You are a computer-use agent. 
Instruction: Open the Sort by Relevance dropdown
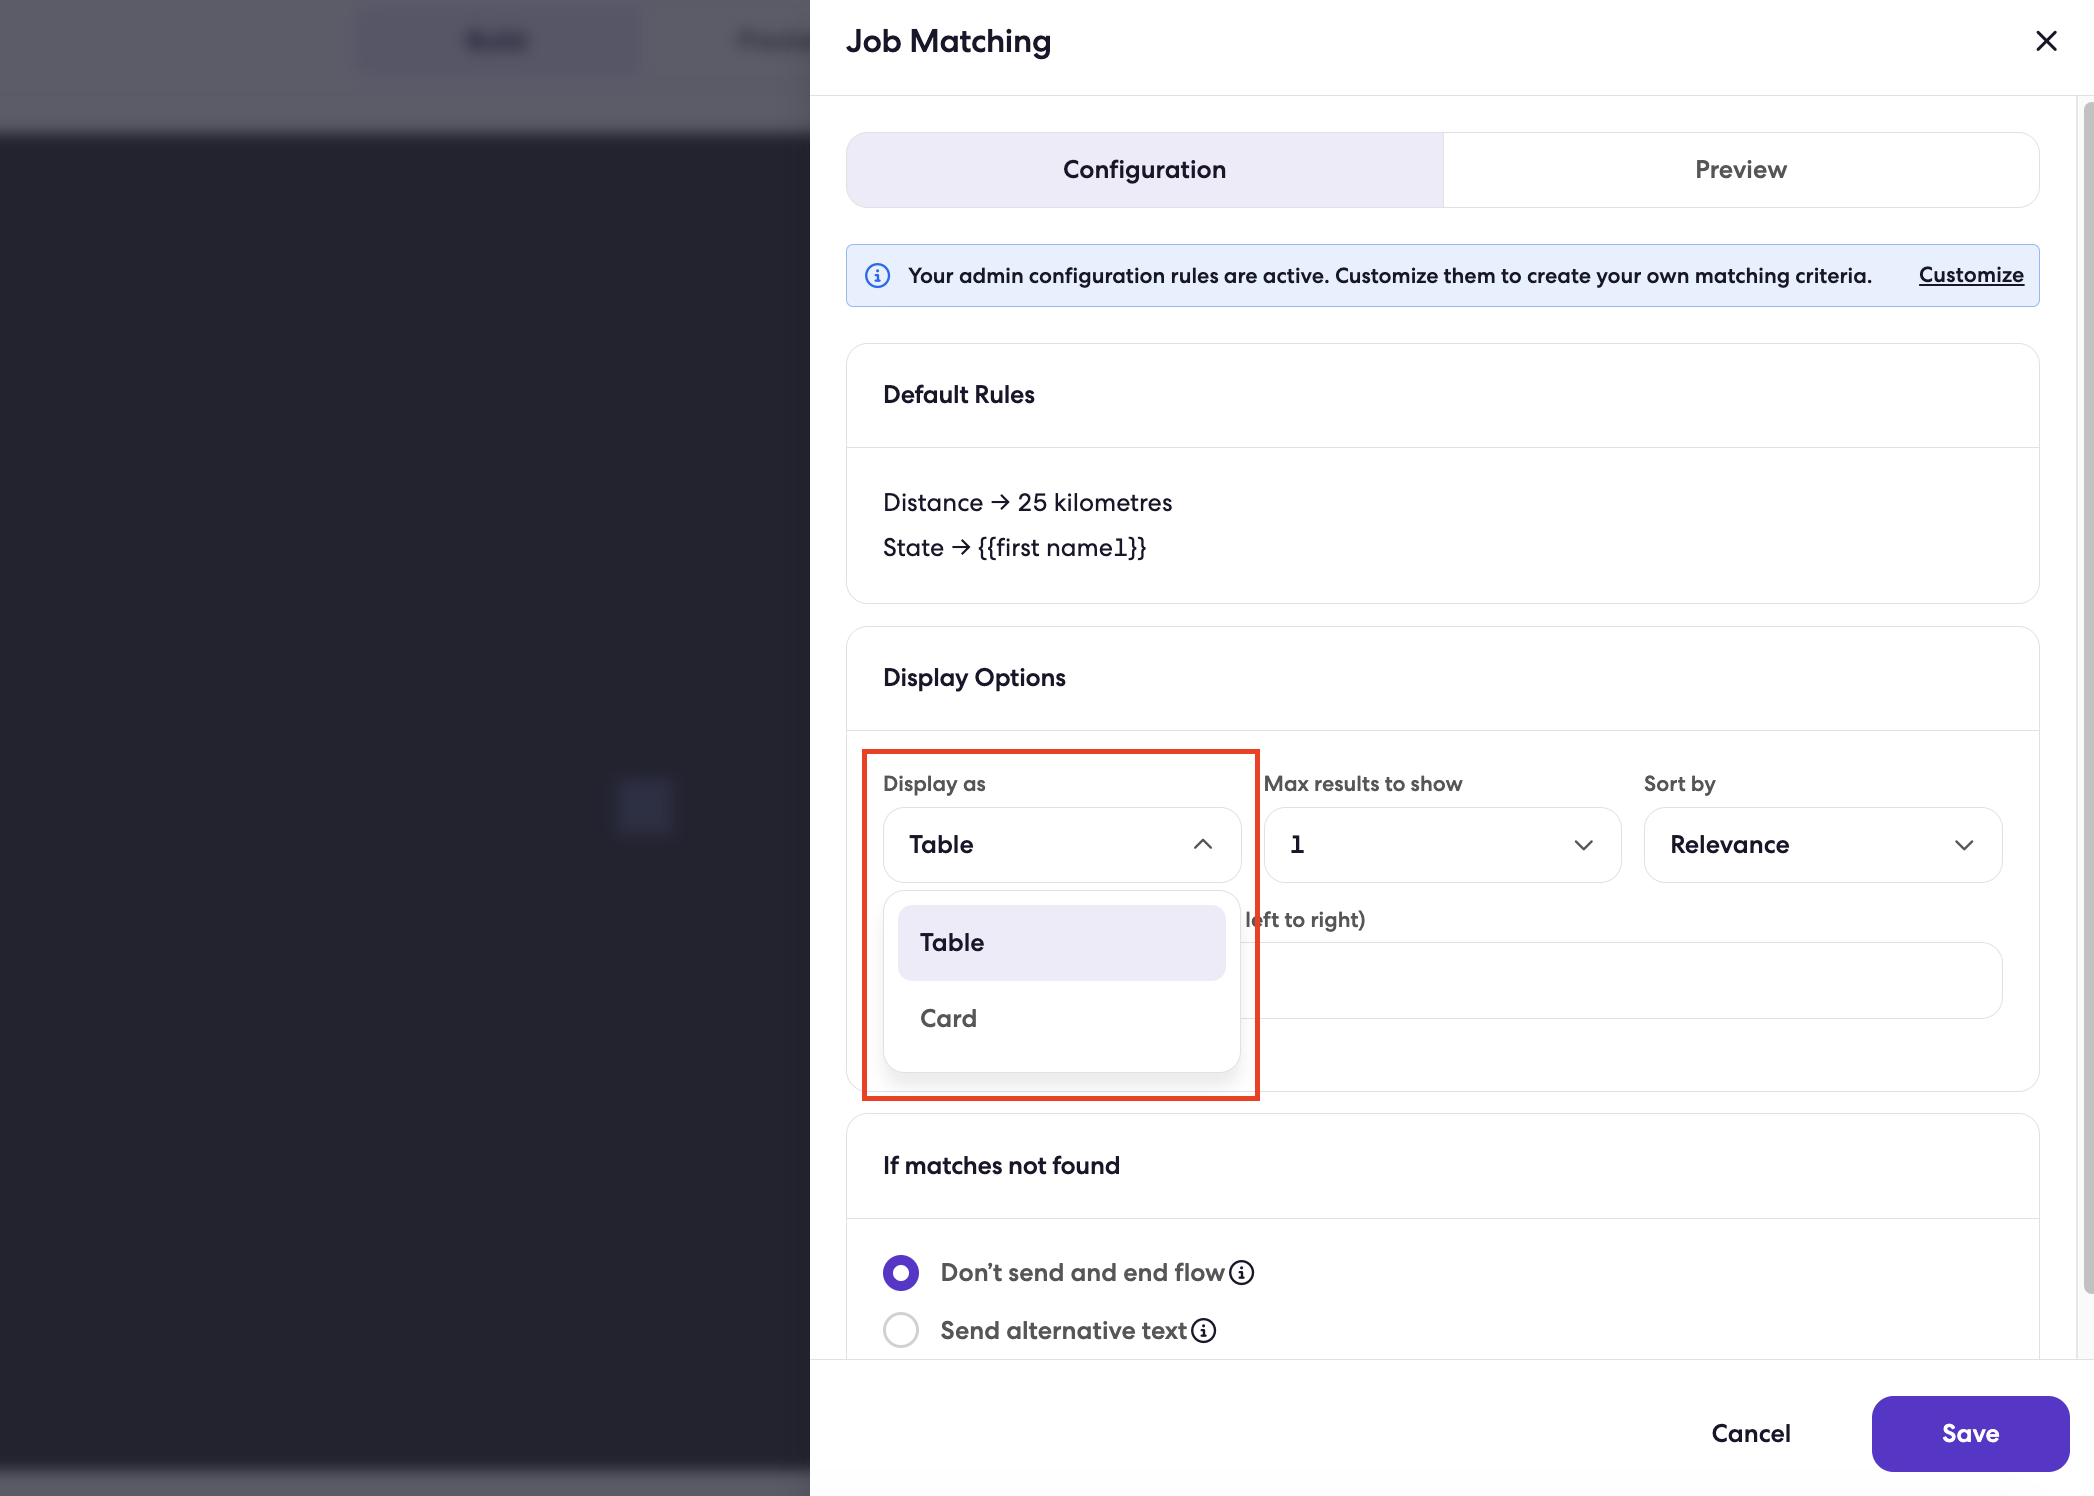(1823, 845)
